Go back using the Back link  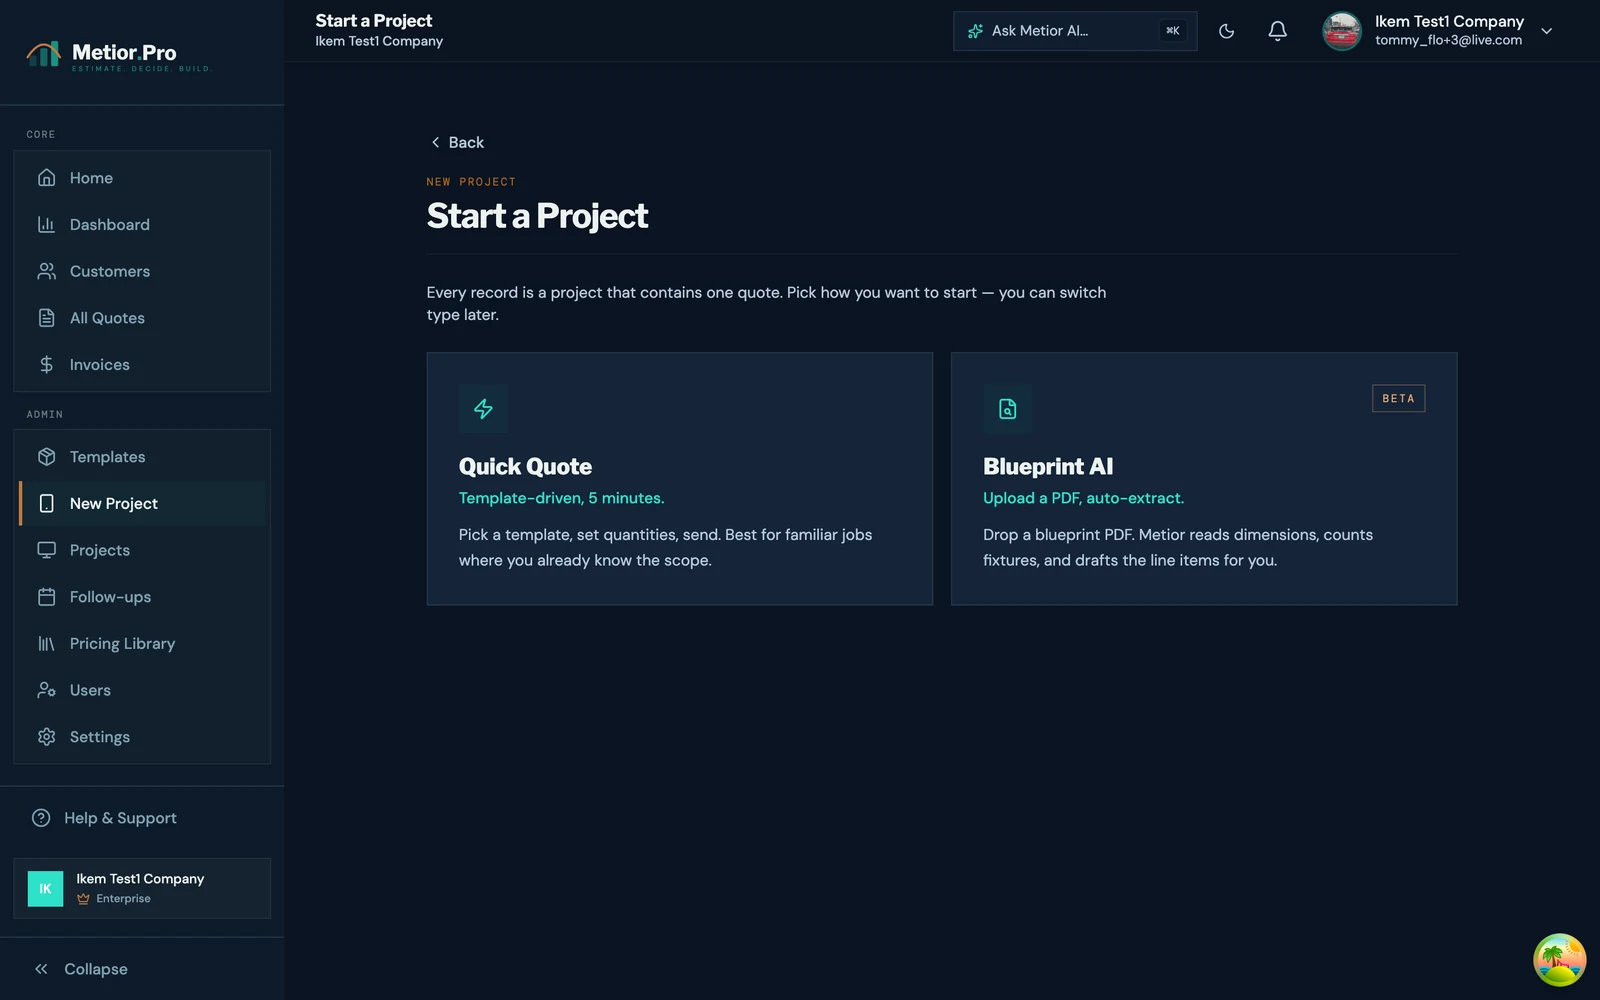[x=457, y=143]
